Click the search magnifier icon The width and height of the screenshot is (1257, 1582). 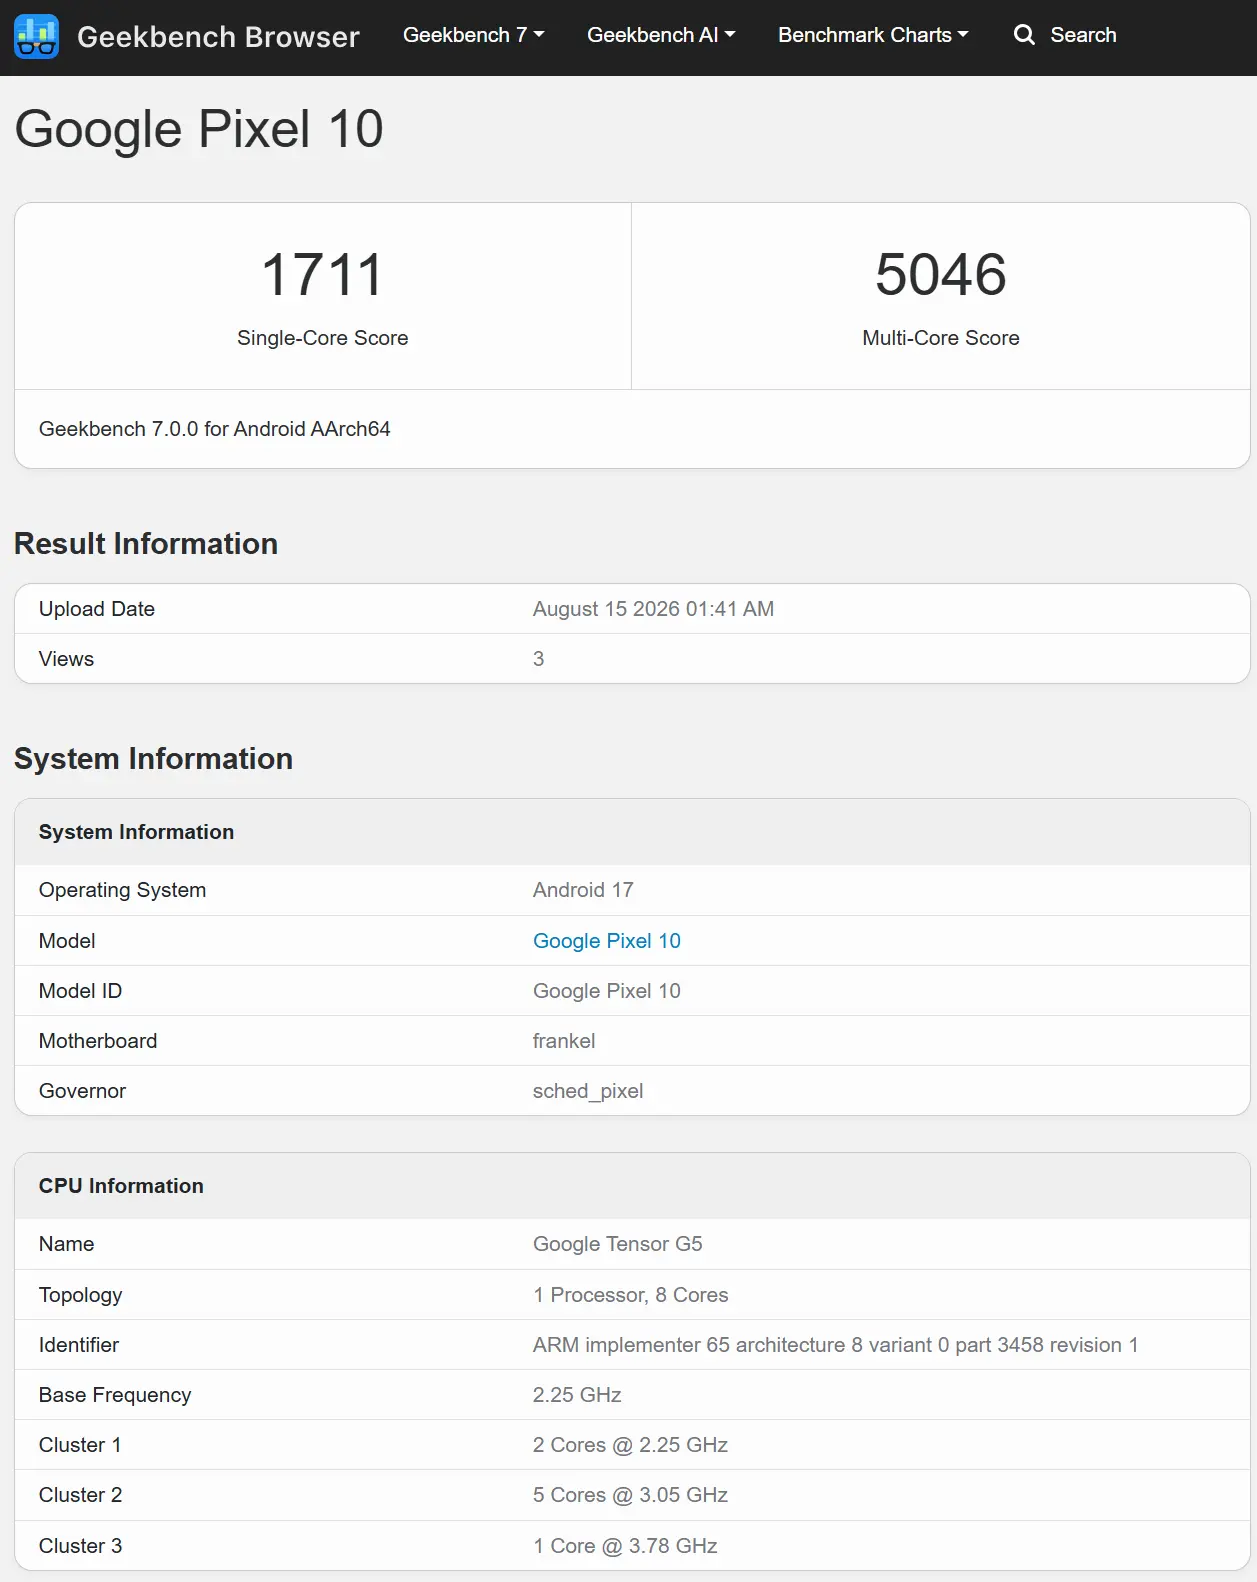coord(1024,35)
